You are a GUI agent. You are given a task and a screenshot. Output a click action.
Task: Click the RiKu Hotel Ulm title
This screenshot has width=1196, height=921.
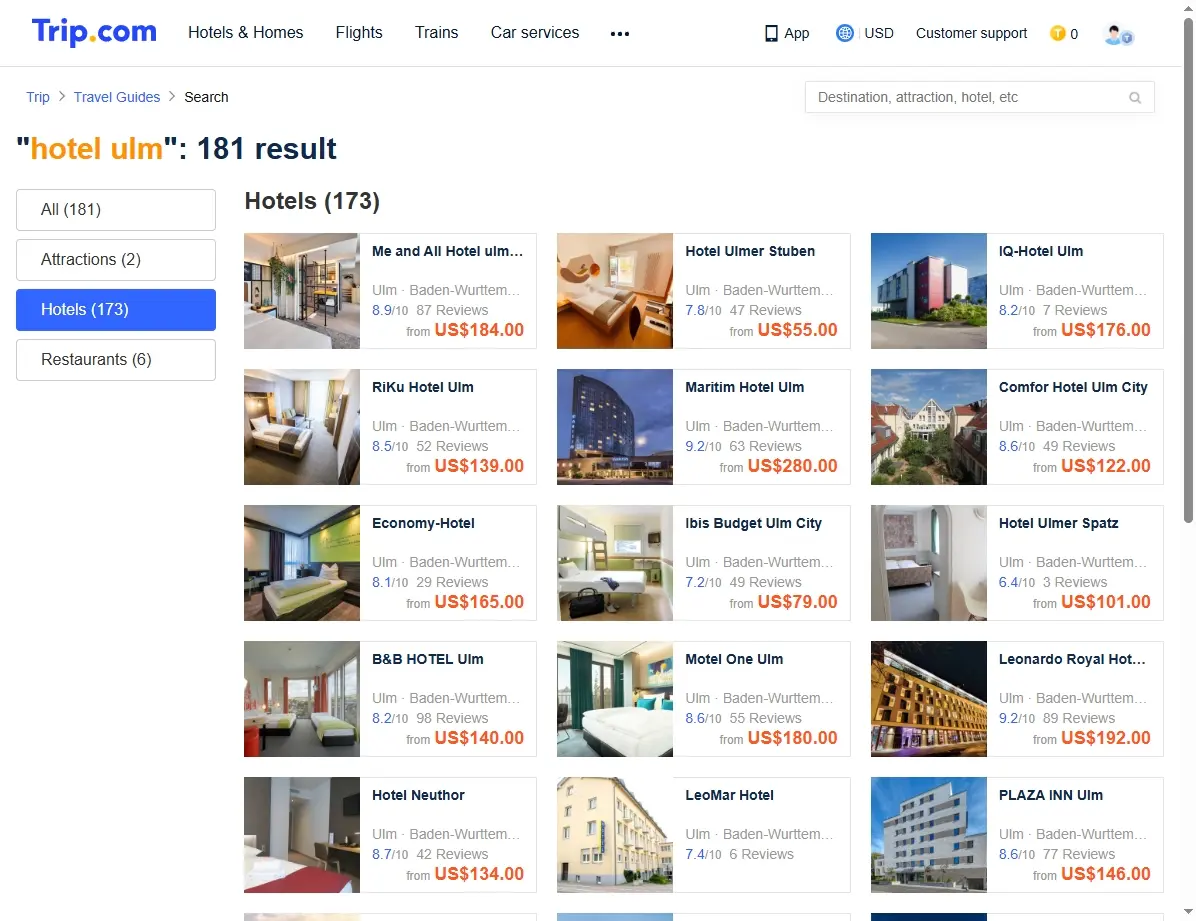click(423, 387)
